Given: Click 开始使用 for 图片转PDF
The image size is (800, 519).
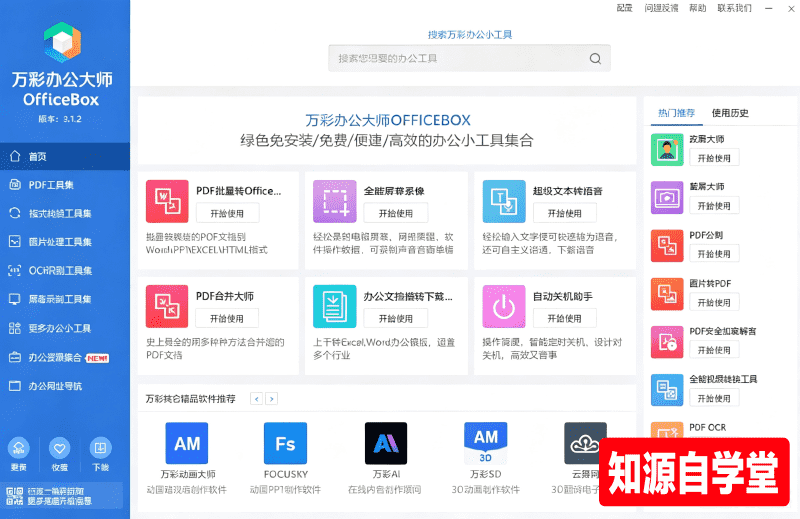Looking at the screenshot, I should 714,303.
